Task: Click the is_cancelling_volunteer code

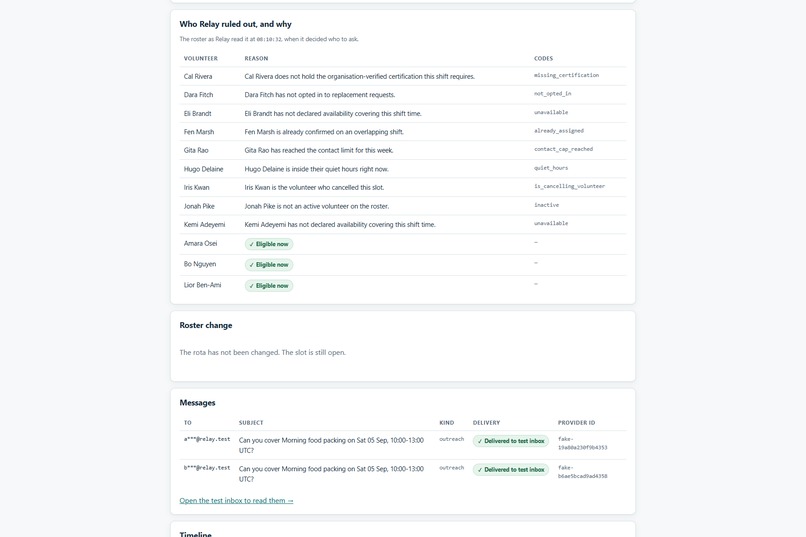Action: point(570,187)
